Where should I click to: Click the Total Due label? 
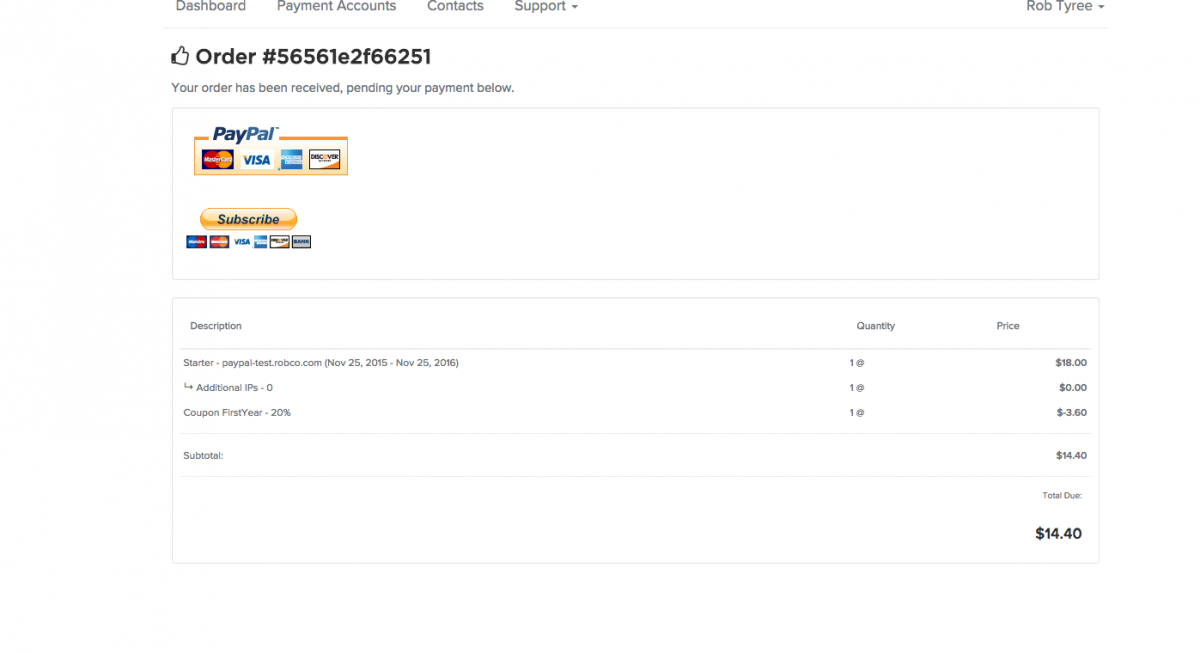pos(1062,495)
